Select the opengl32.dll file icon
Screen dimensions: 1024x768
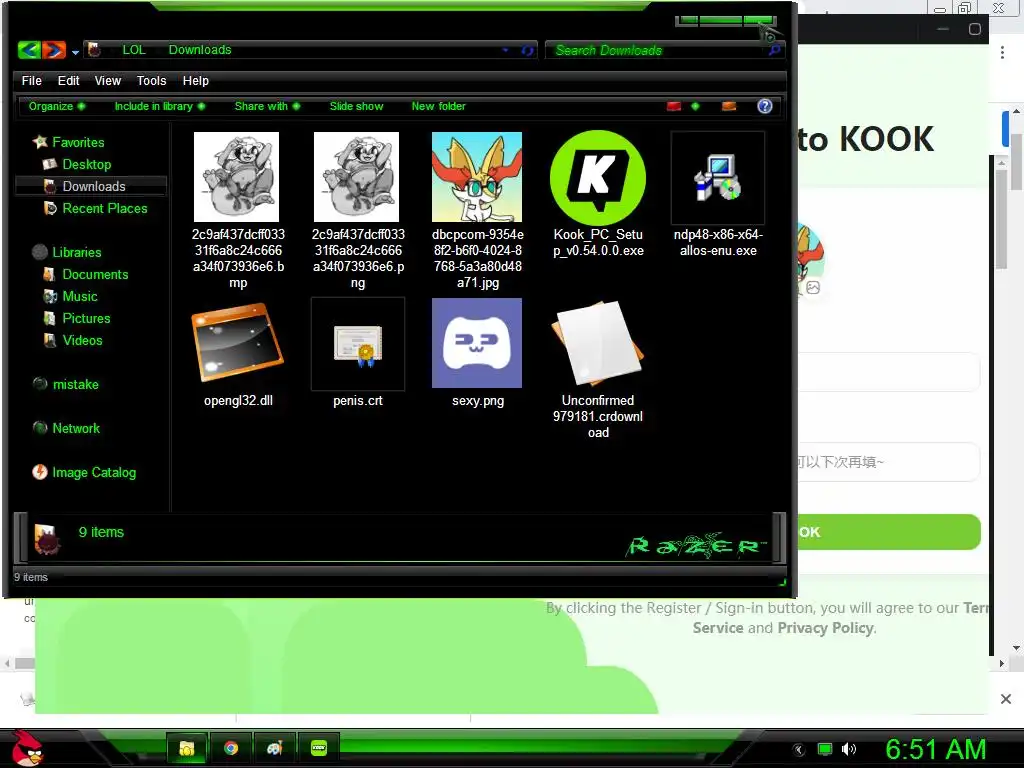[x=237, y=342]
